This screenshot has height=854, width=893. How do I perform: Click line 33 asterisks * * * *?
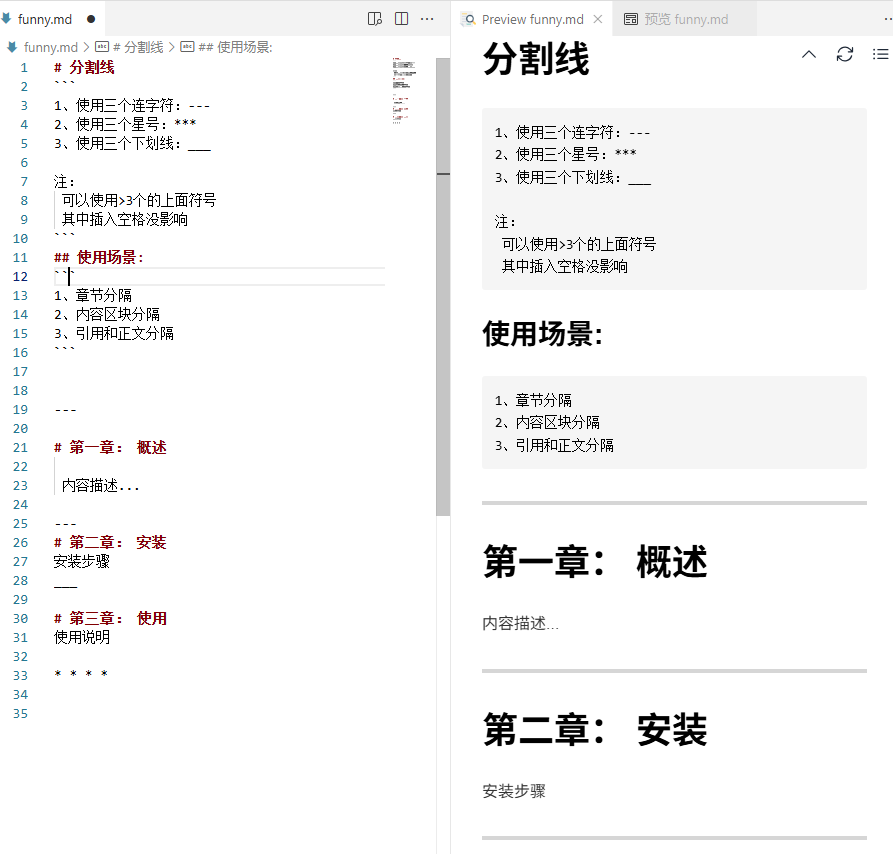(81, 675)
